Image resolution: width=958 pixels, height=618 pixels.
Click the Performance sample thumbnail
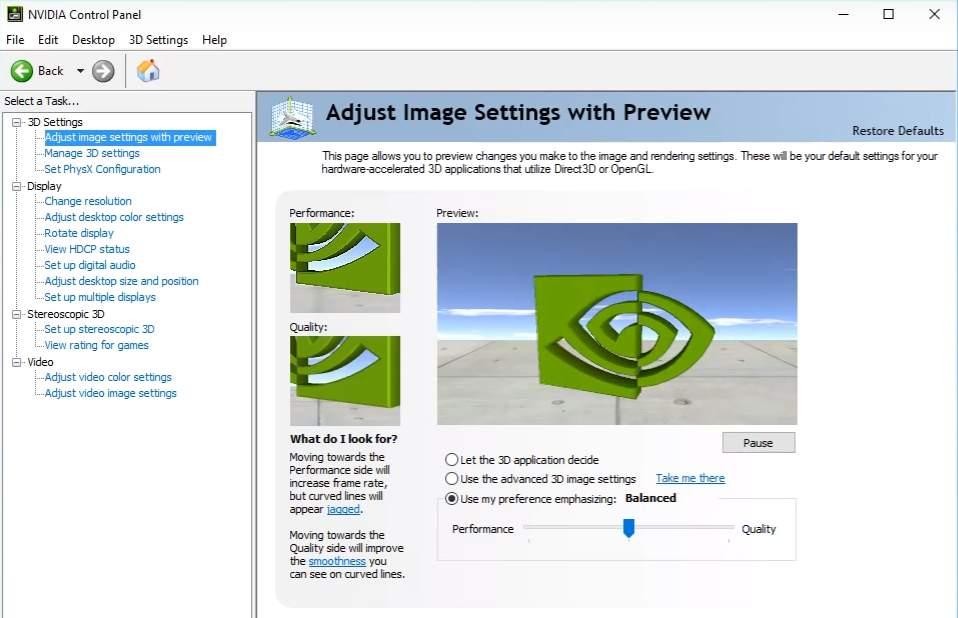coord(345,267)
